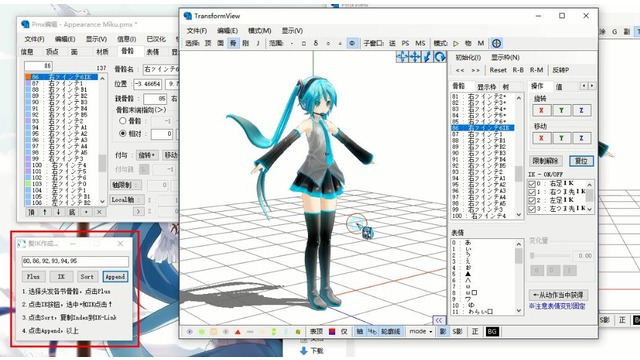Click the down arrow of the Pmx editor bone list
640x360 pixels.
click(102, 202)
